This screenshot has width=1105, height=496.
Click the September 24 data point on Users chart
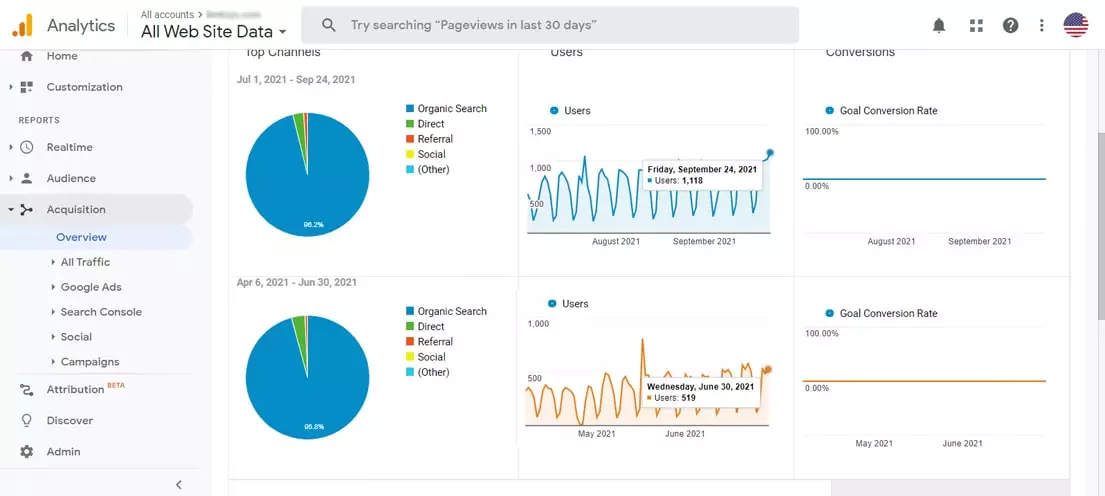(x=769, y=153)
